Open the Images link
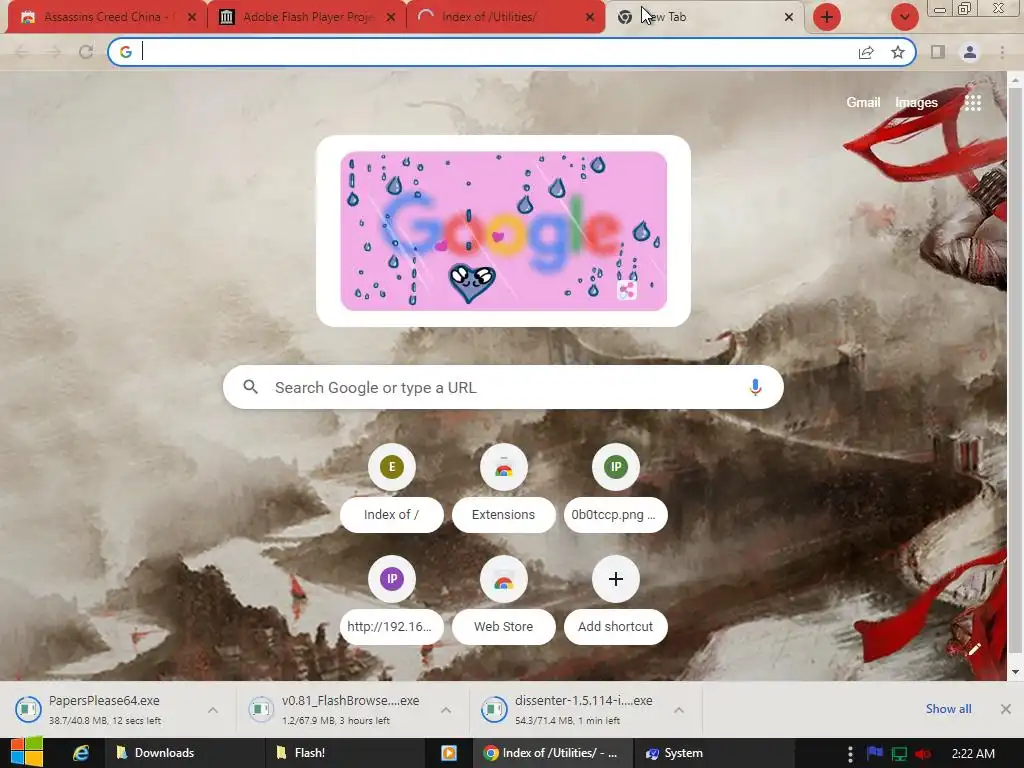 (916, 103)
